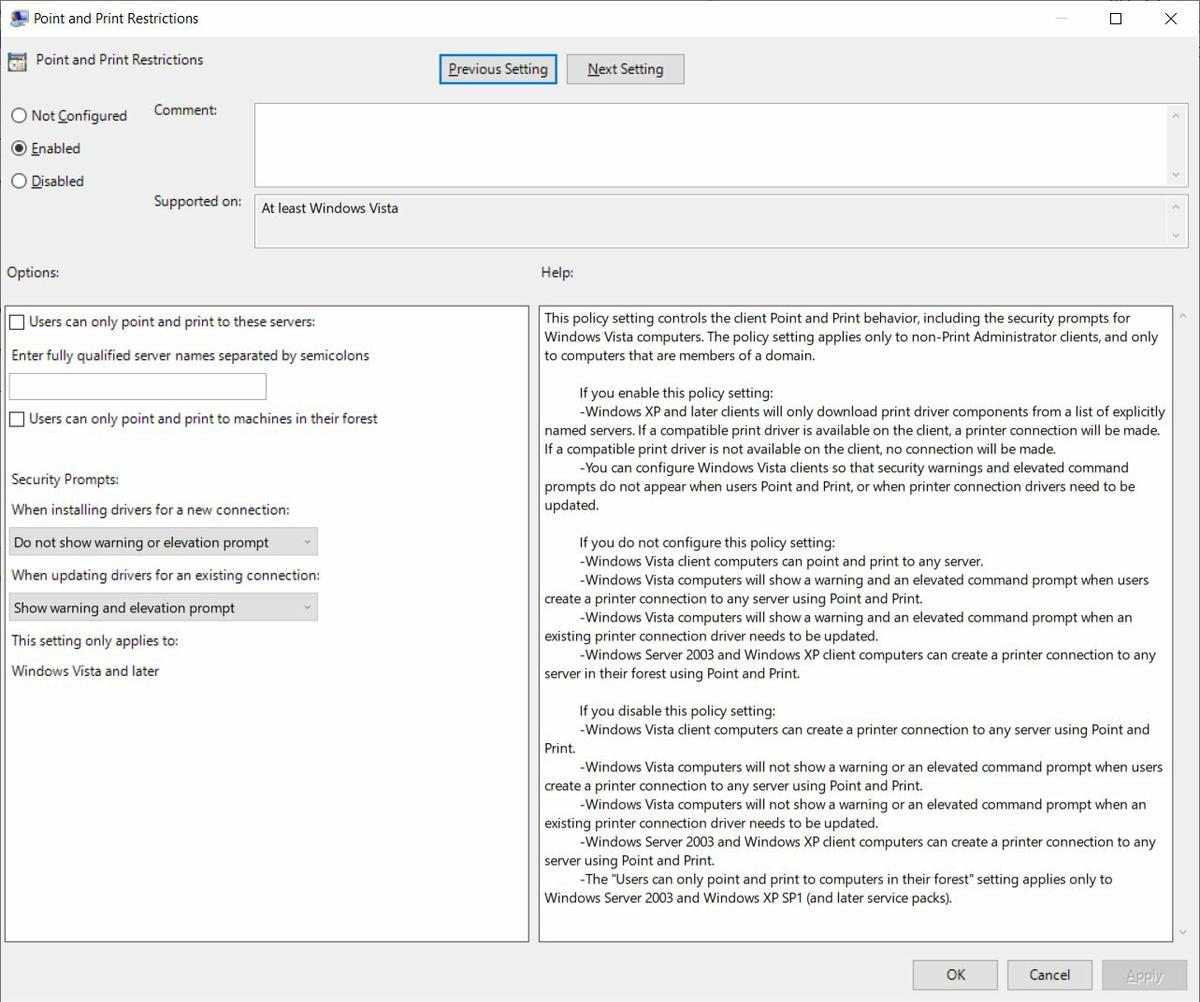1200x1002 pixels.
Task: Enable 'Users can only point and print to these servers'
Action: pos(15,321)
